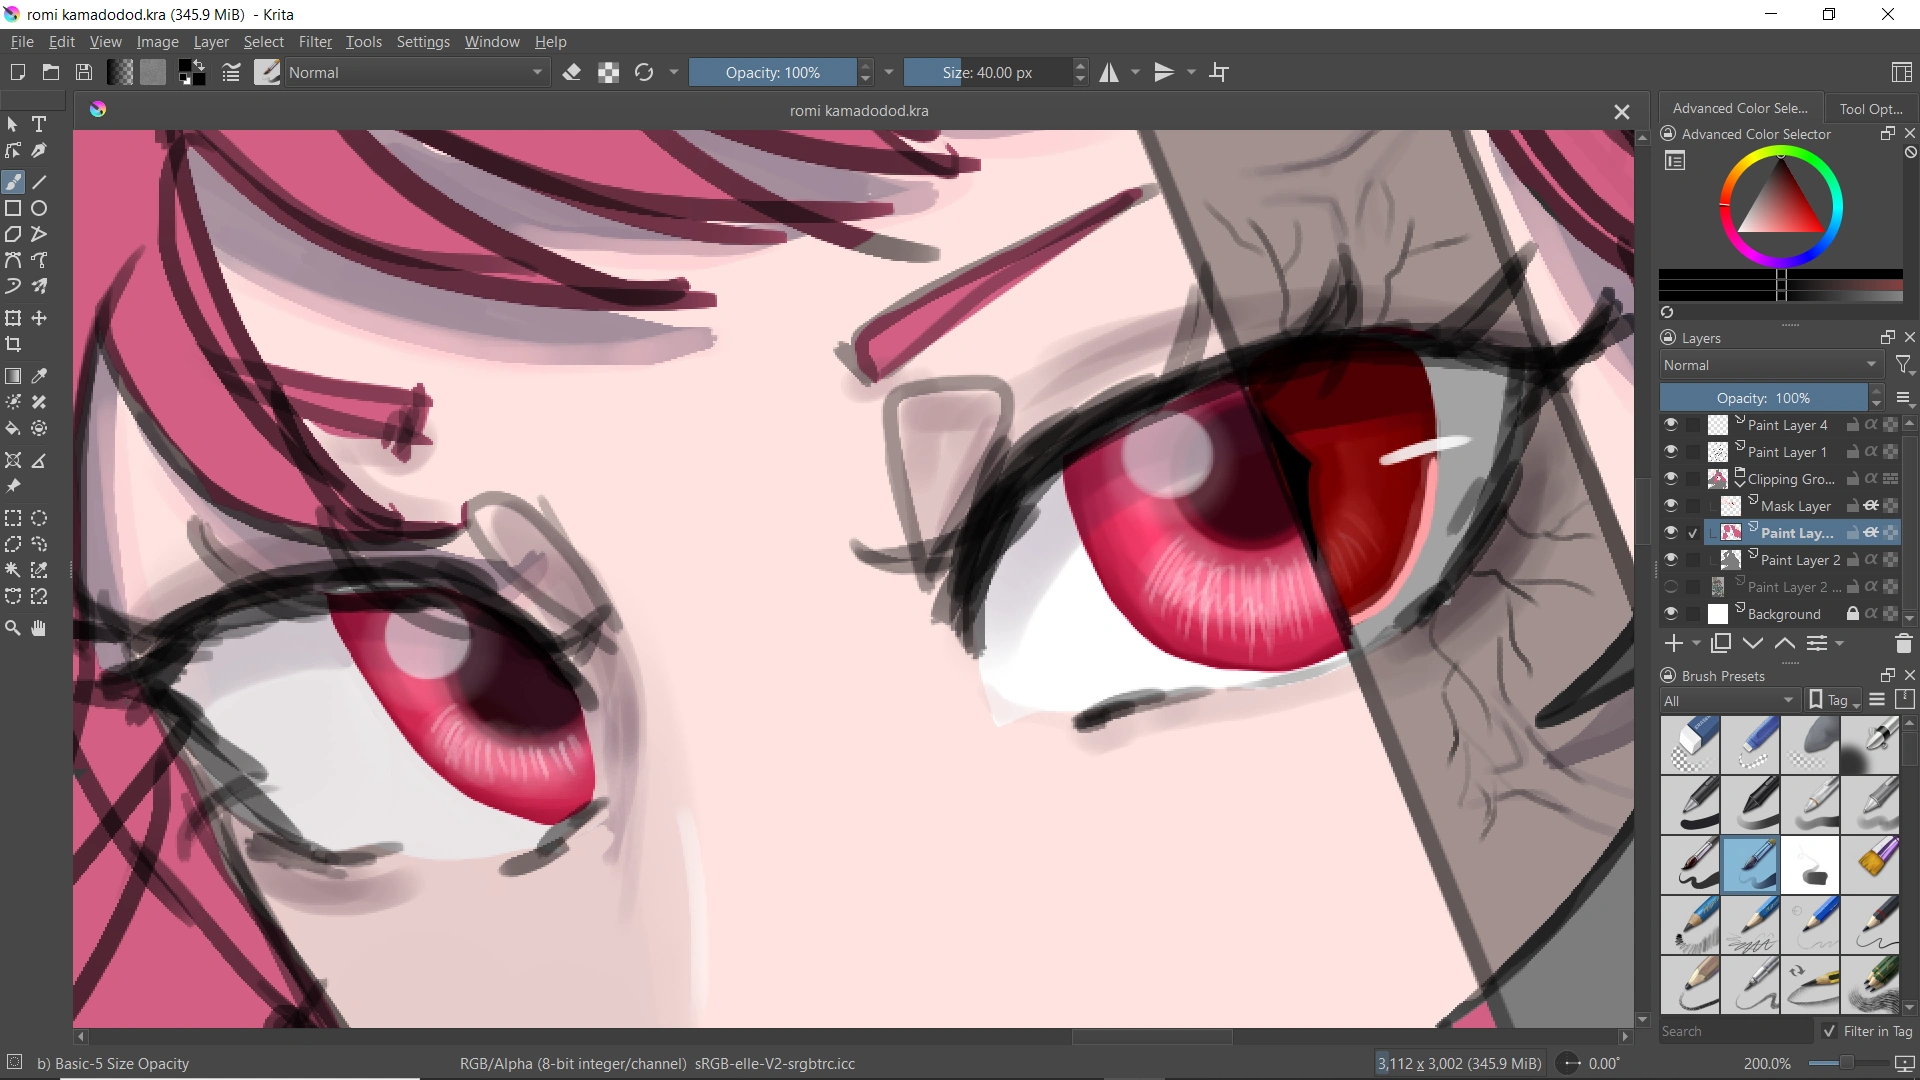Screen dimensions: 1920x1080
Task: Select the Text tool
Action: 39,124
